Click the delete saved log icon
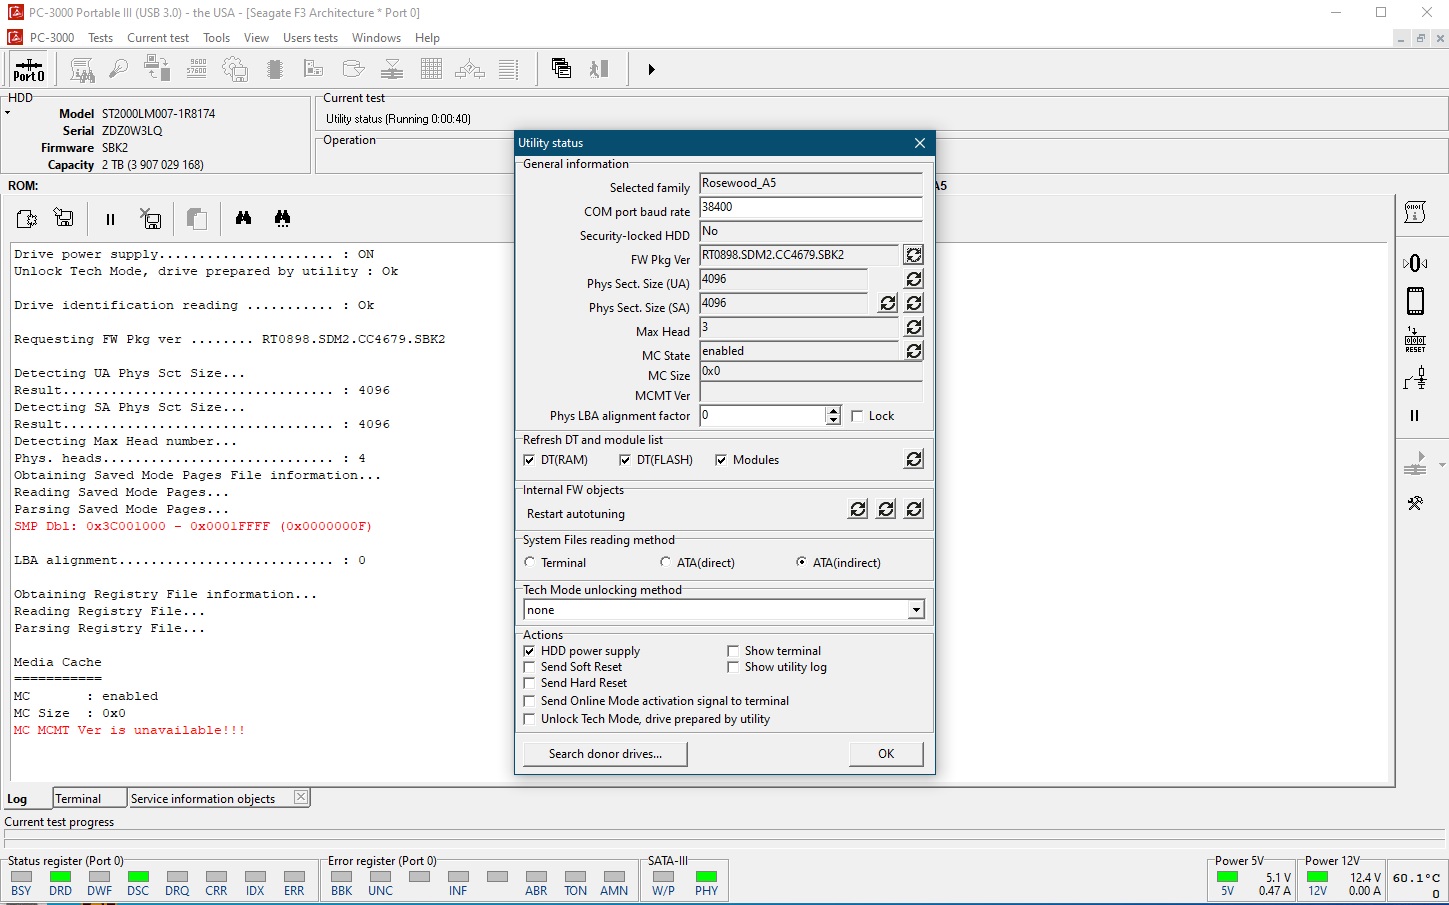Viewport: 1449px width, 905px height. pyautogui.click(x=151, y=218)
